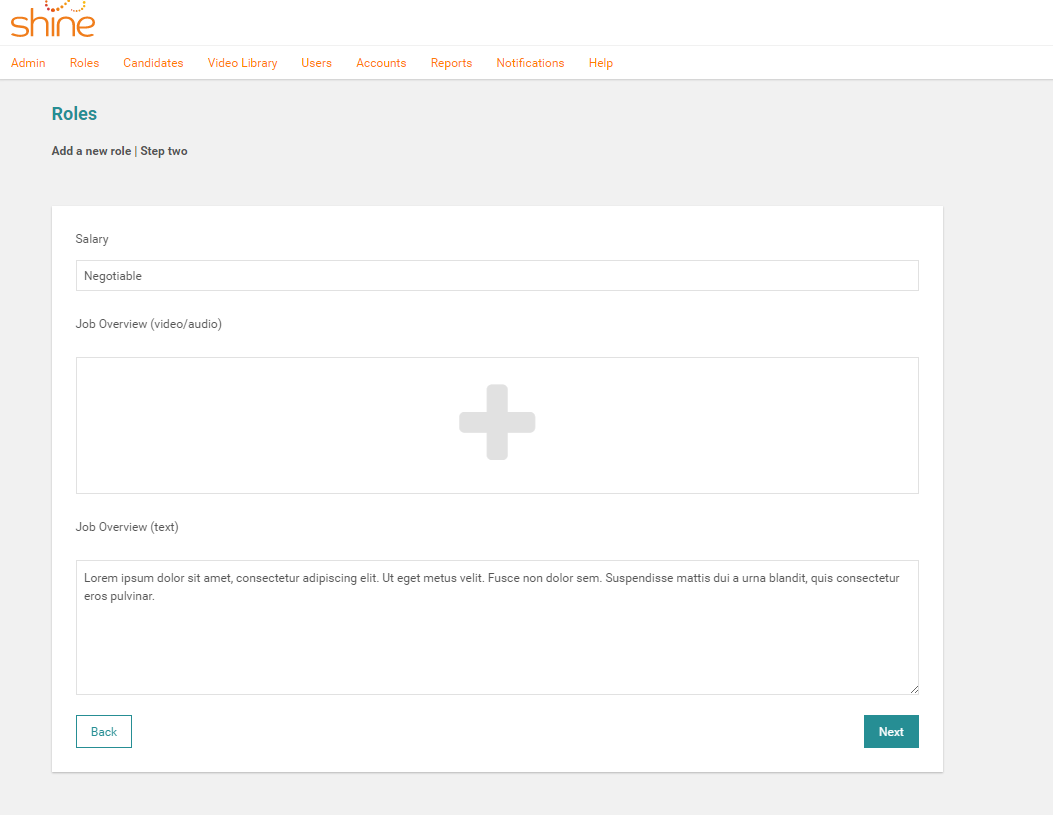Click inside the Job Overview text area

coord(497,640)
